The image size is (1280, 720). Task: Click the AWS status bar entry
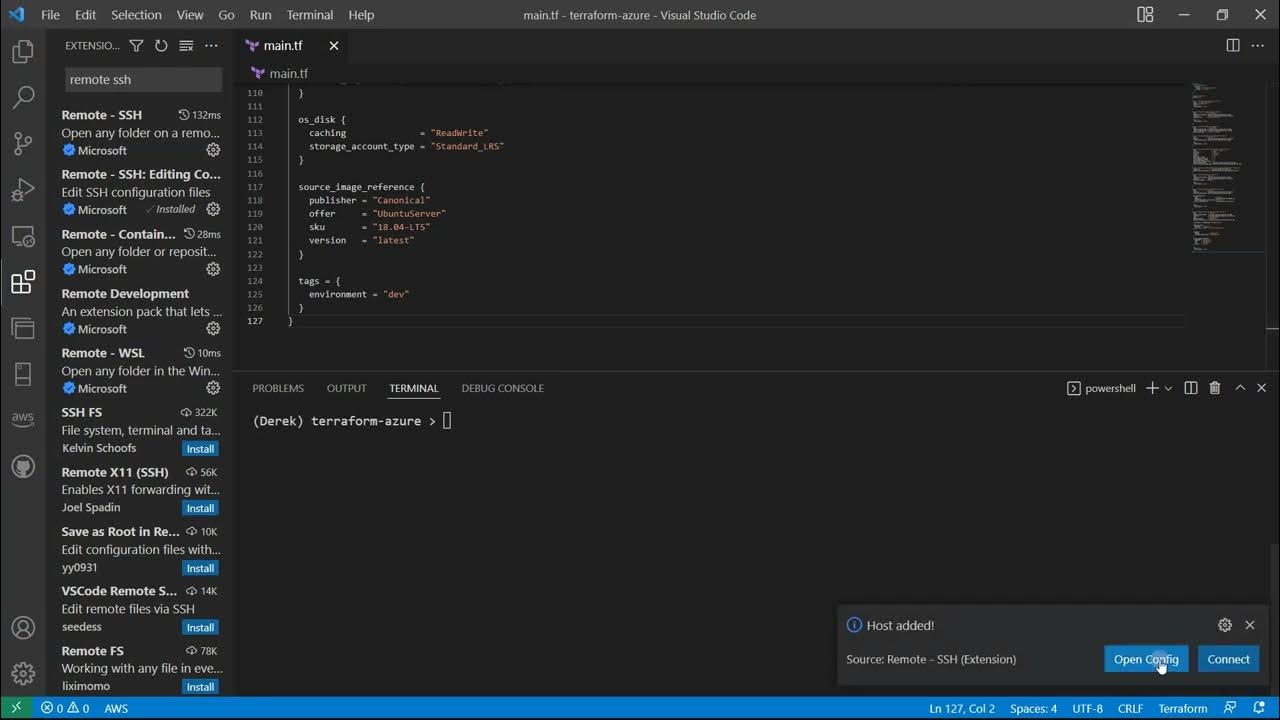click(116, 708)
